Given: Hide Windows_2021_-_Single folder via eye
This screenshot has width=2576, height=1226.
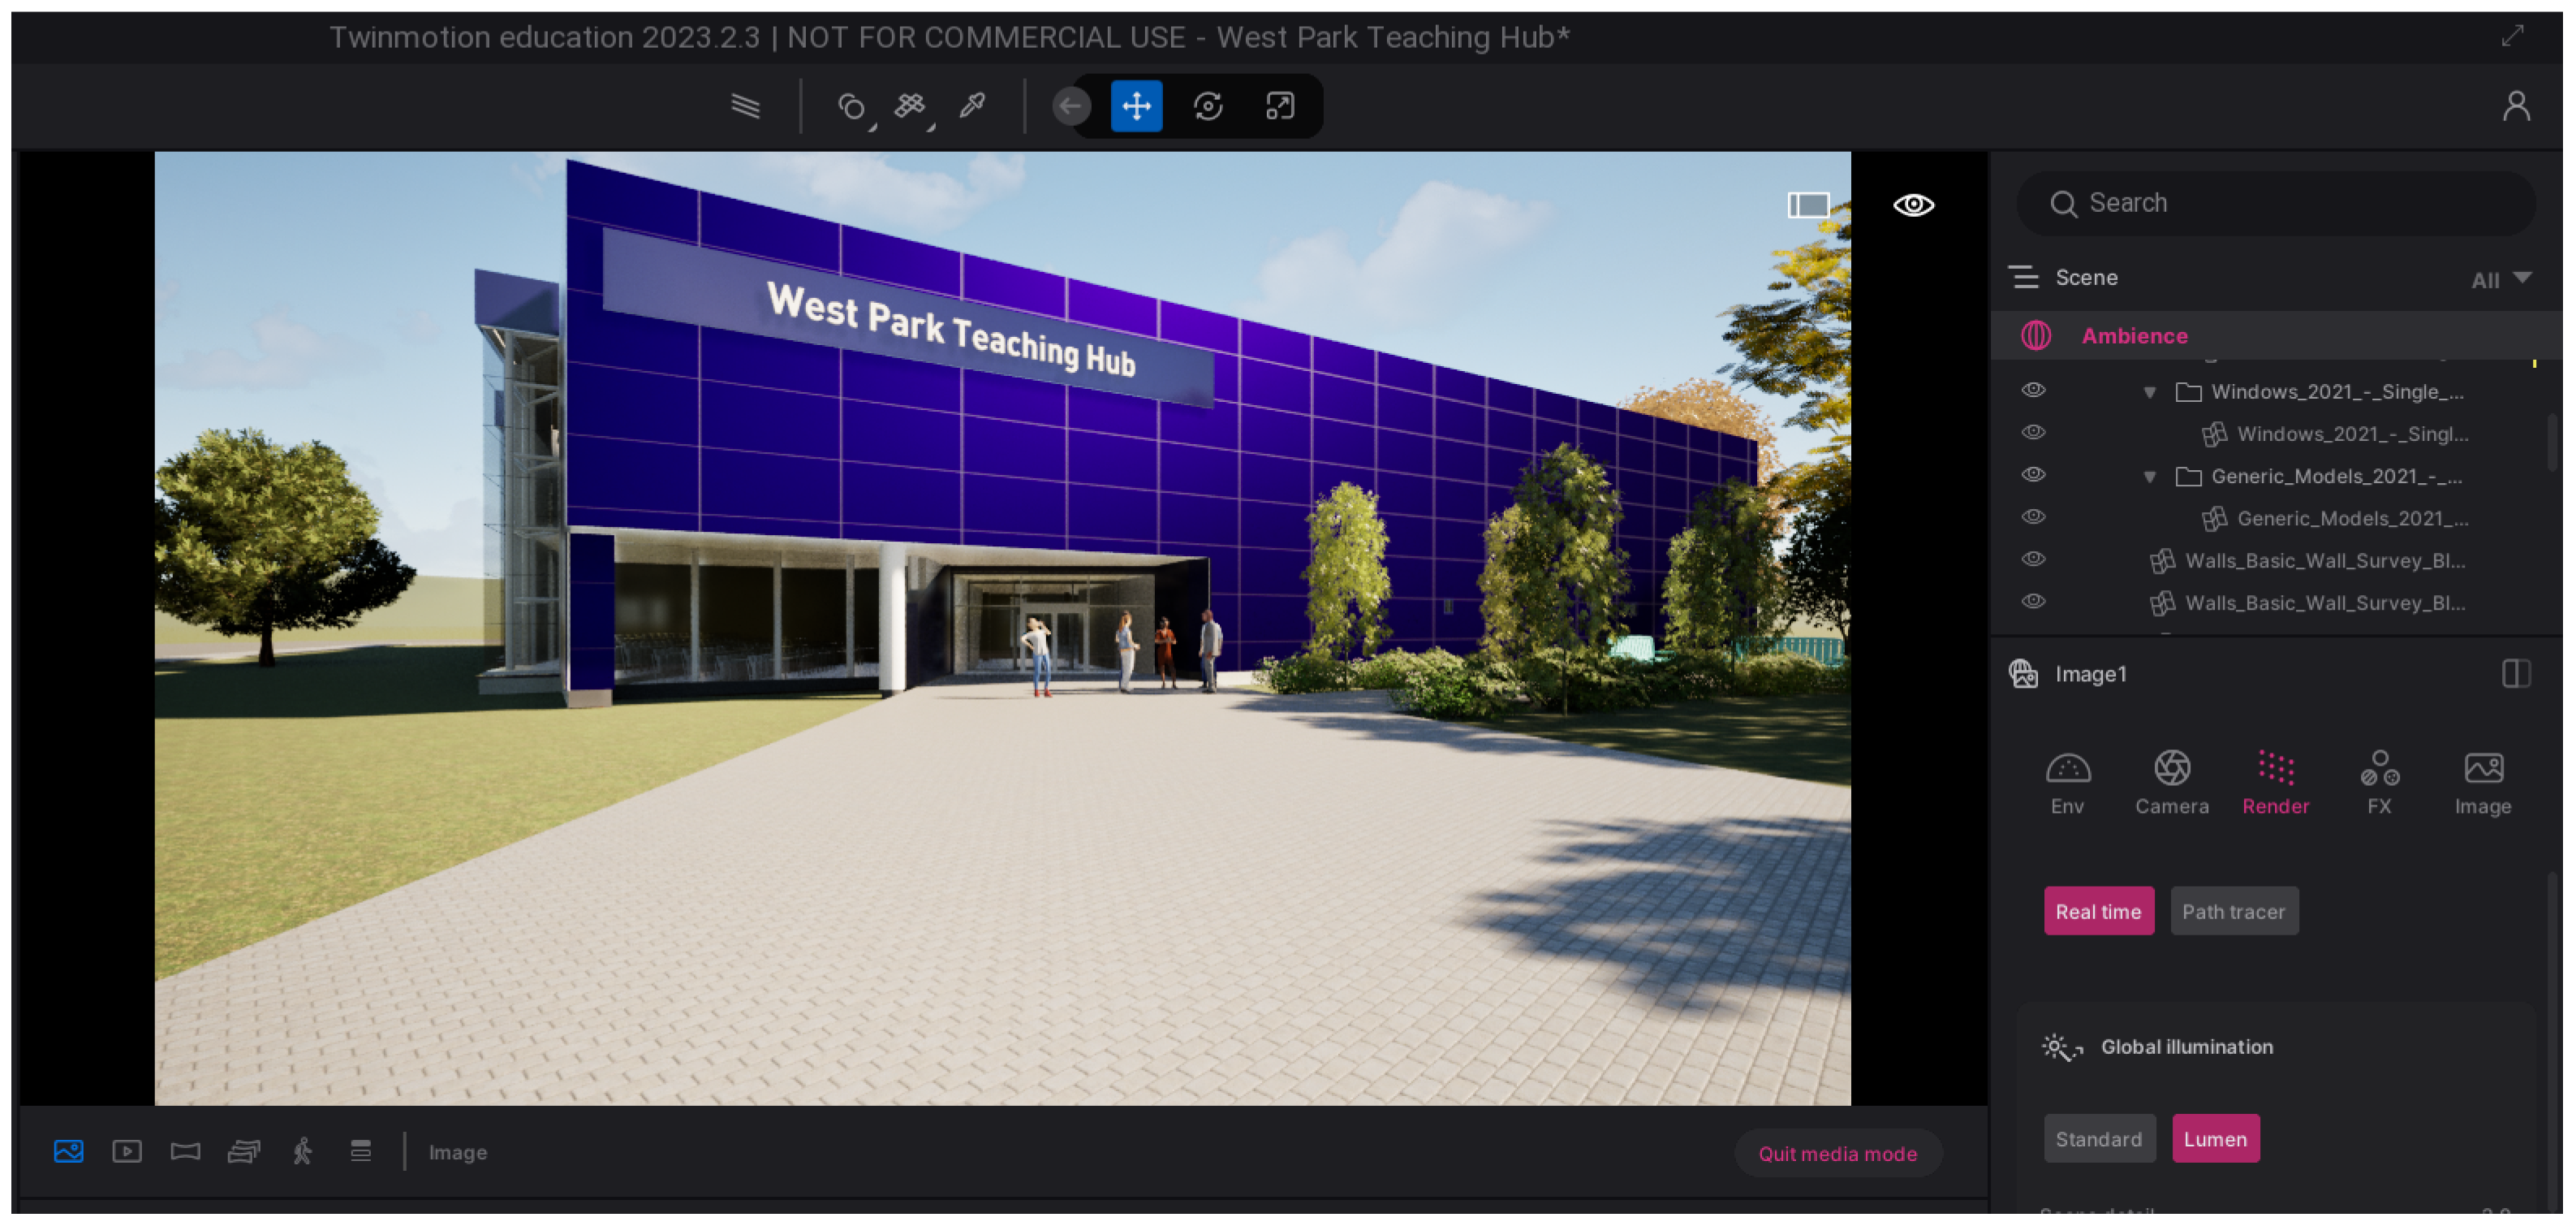Looking at the screenshot, I should tap(2033, 390).
